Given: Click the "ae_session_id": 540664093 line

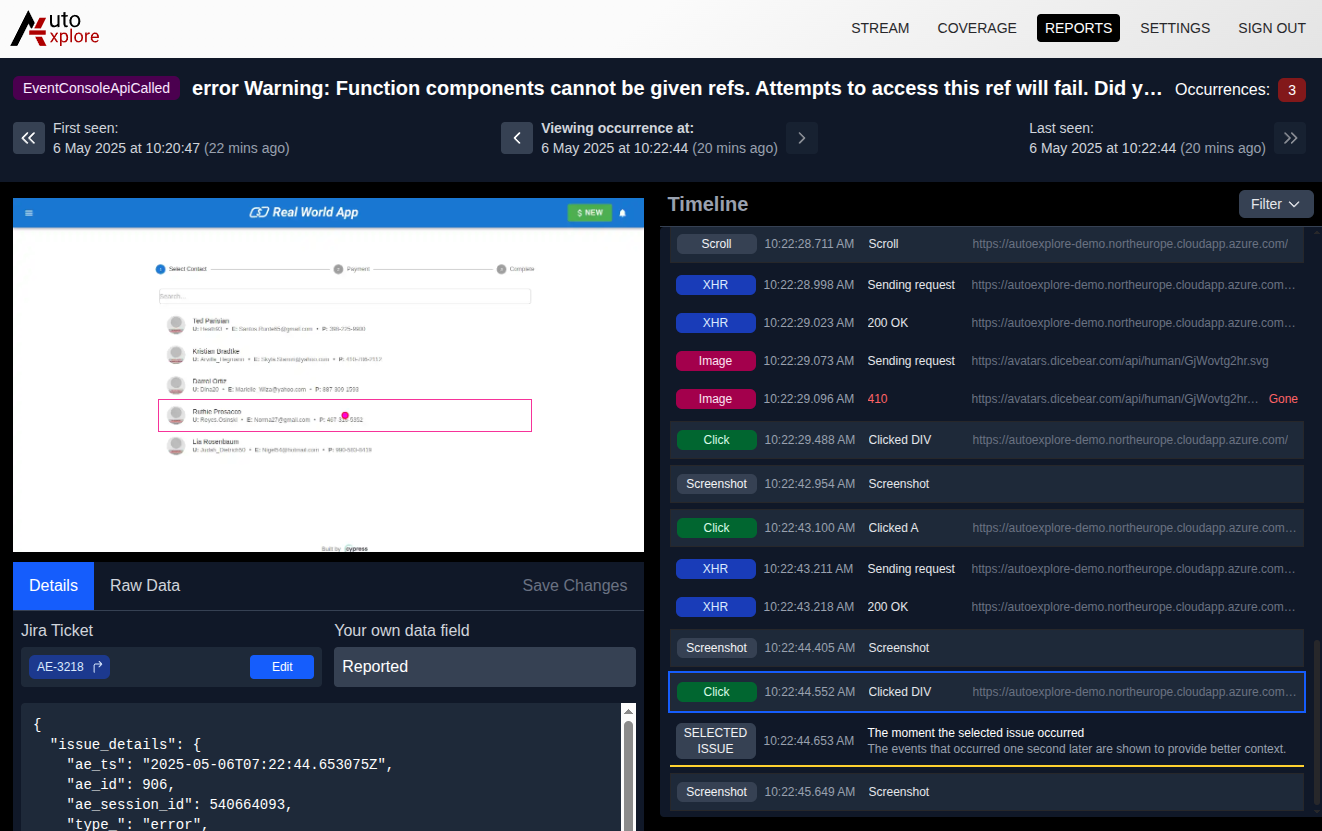Looking at the screenshot, I should tap(180, 805).
